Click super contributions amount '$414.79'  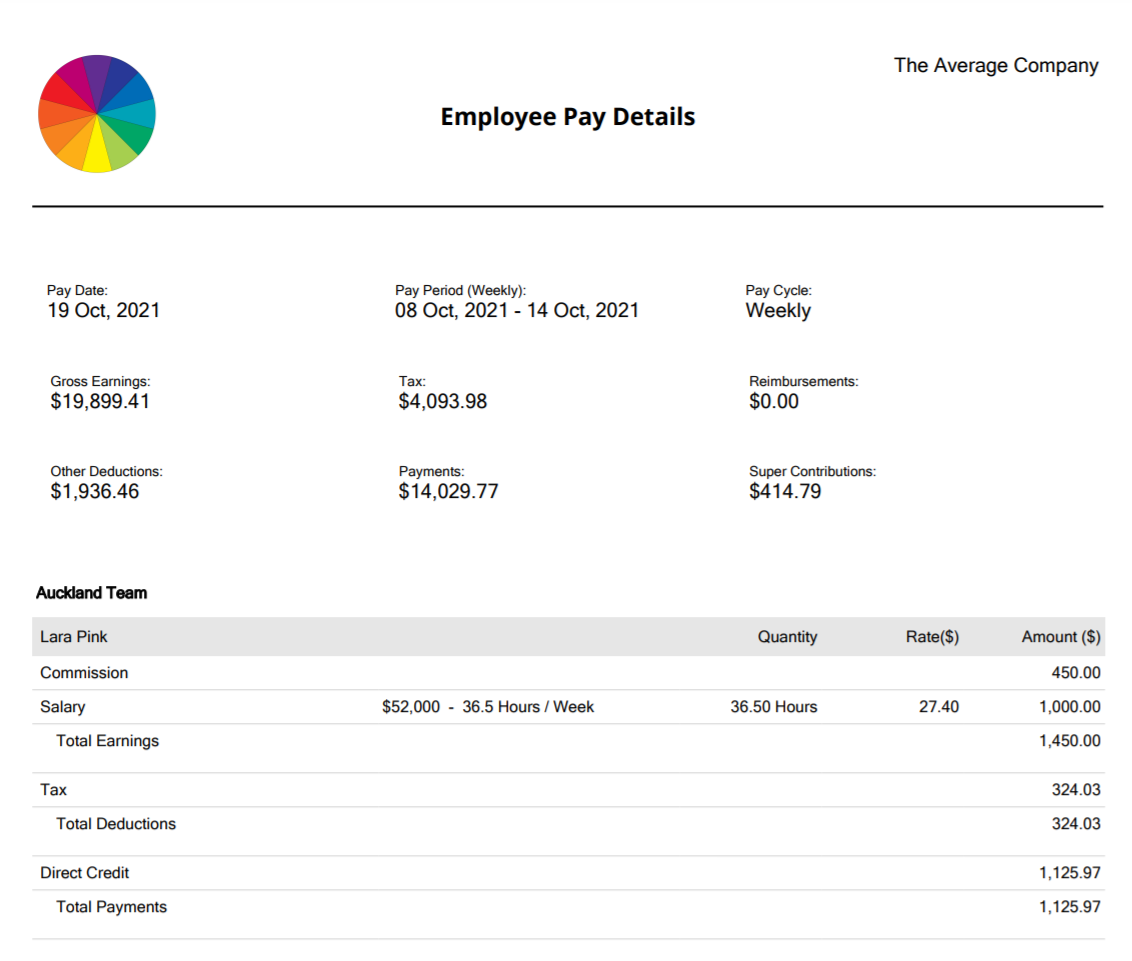tap(785, 492)
